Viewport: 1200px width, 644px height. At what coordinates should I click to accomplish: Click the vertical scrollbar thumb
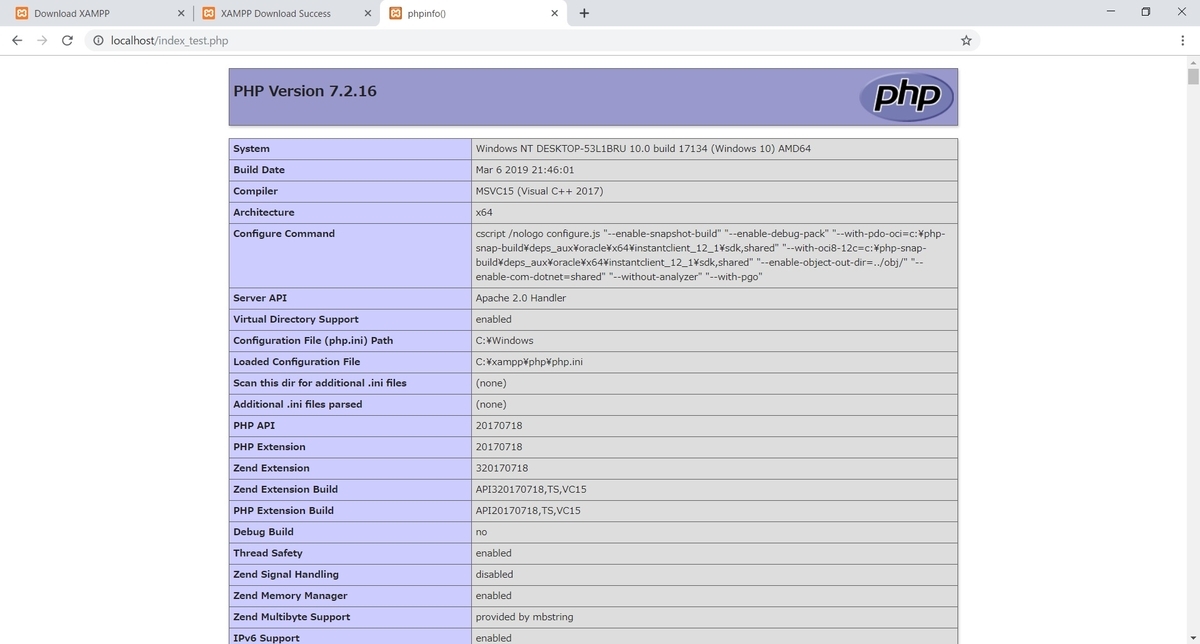pyautogui.click(x=1192, y=77)
